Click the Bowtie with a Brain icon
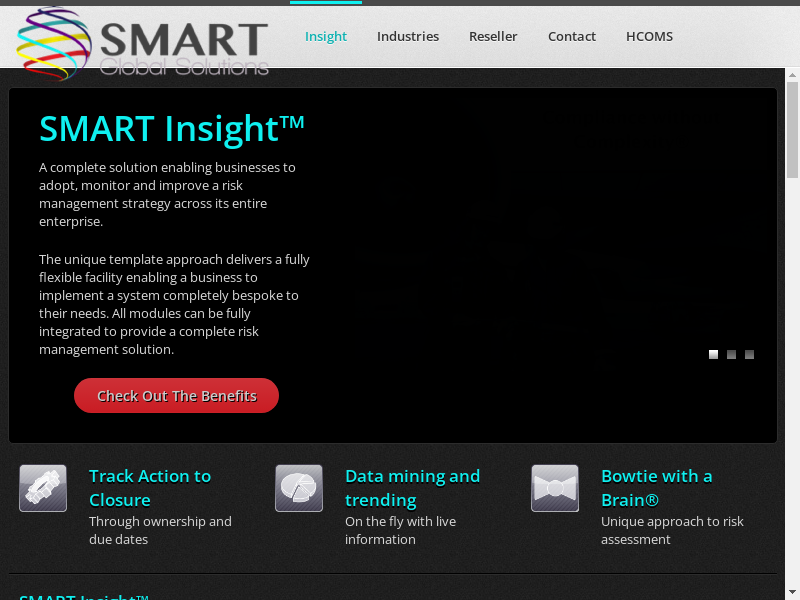Image resolution: width=800 pixels, height=600 pixels. coord(555,488)
